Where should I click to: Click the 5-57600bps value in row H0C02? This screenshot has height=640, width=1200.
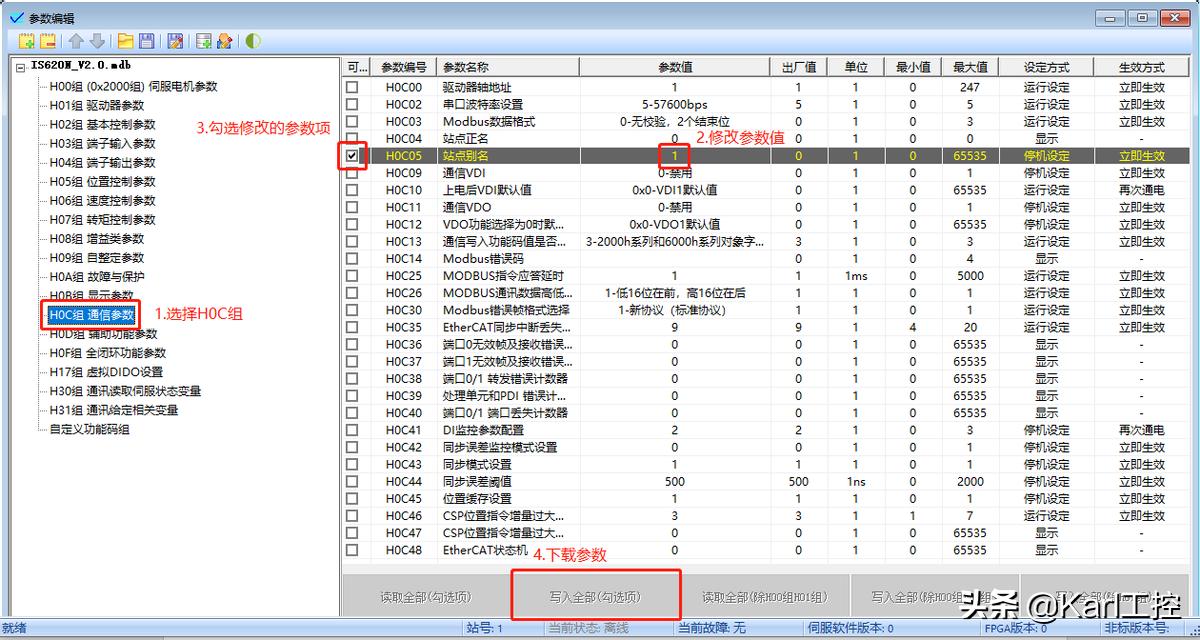674,104
